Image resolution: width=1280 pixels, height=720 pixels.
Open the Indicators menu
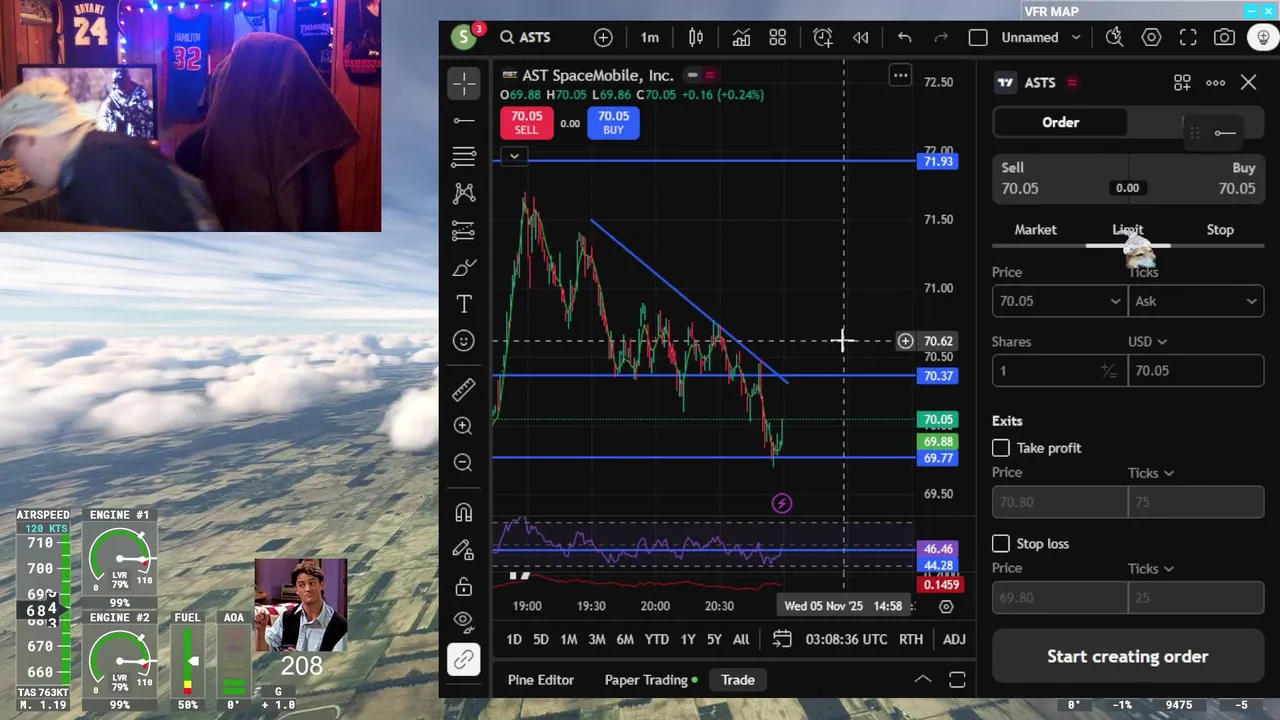point(741,37)
